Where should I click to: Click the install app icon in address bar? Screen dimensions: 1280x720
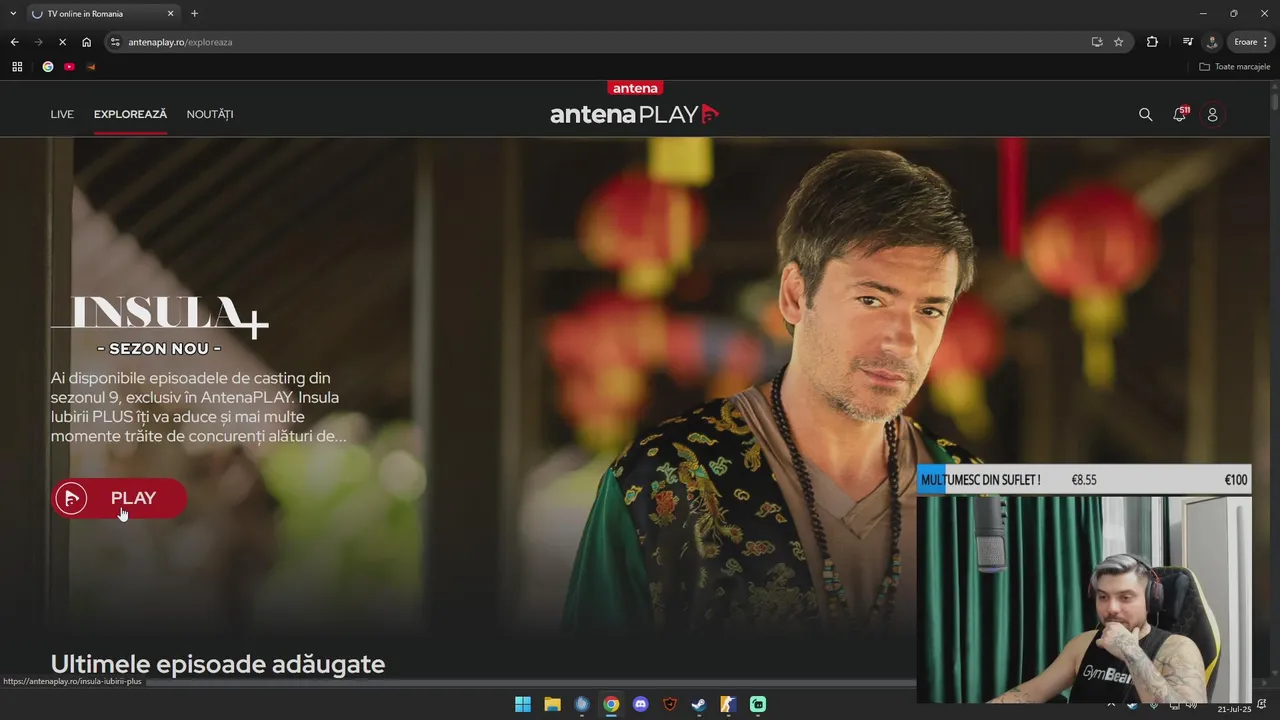click(1097, 42)
